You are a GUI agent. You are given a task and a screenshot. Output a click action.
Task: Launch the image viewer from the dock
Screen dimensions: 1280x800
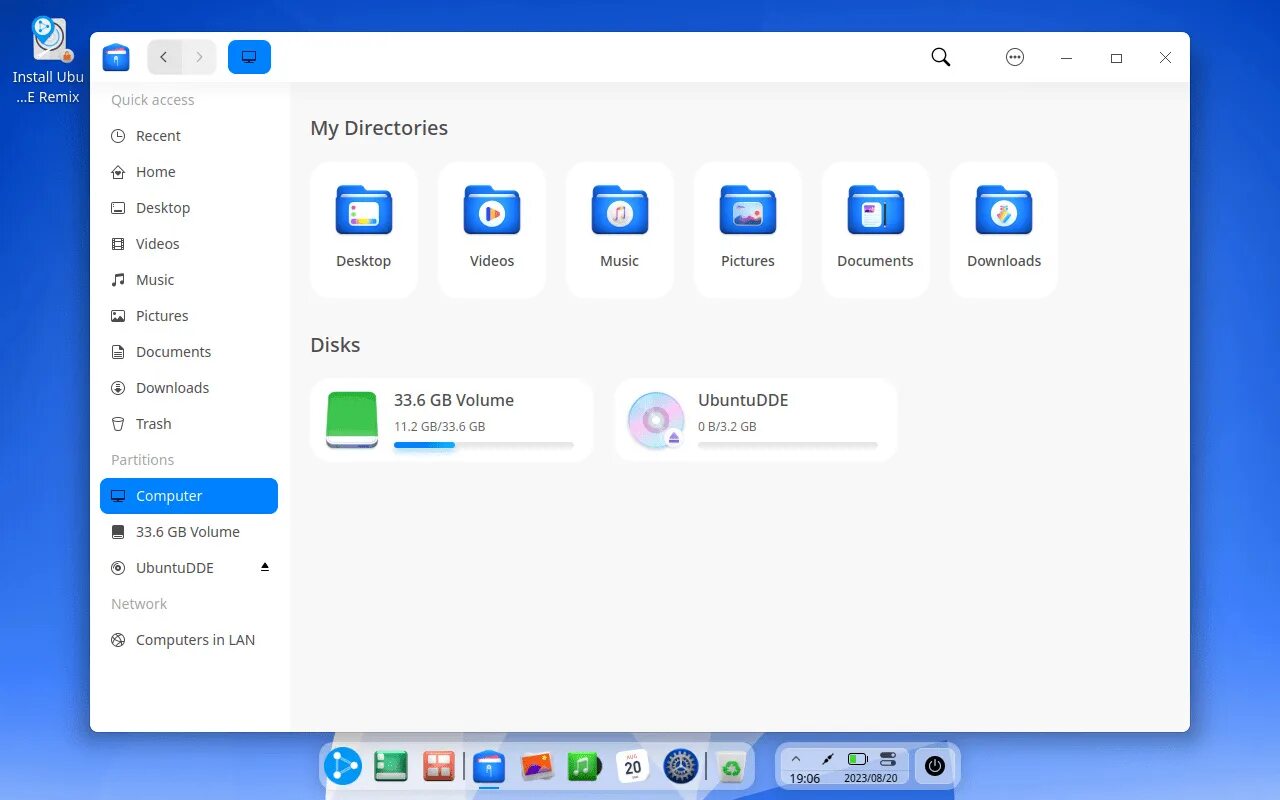[538, 767]
